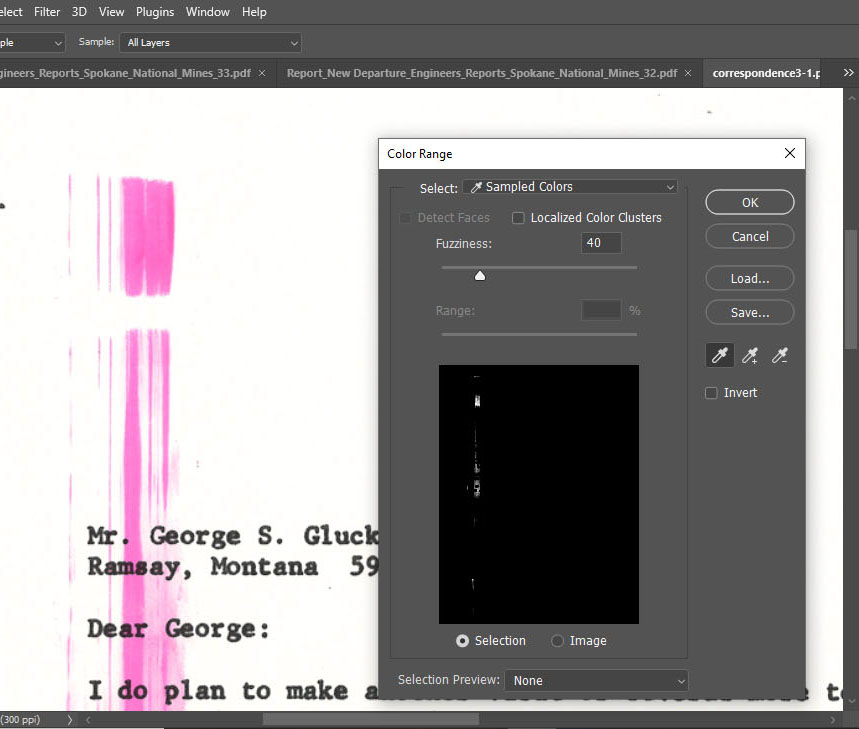The width and height of the screenshot is (859, 729).
Task: Click the Fuzziness value field showing 40
Action: pyautogui.click(x=600, y=243)
